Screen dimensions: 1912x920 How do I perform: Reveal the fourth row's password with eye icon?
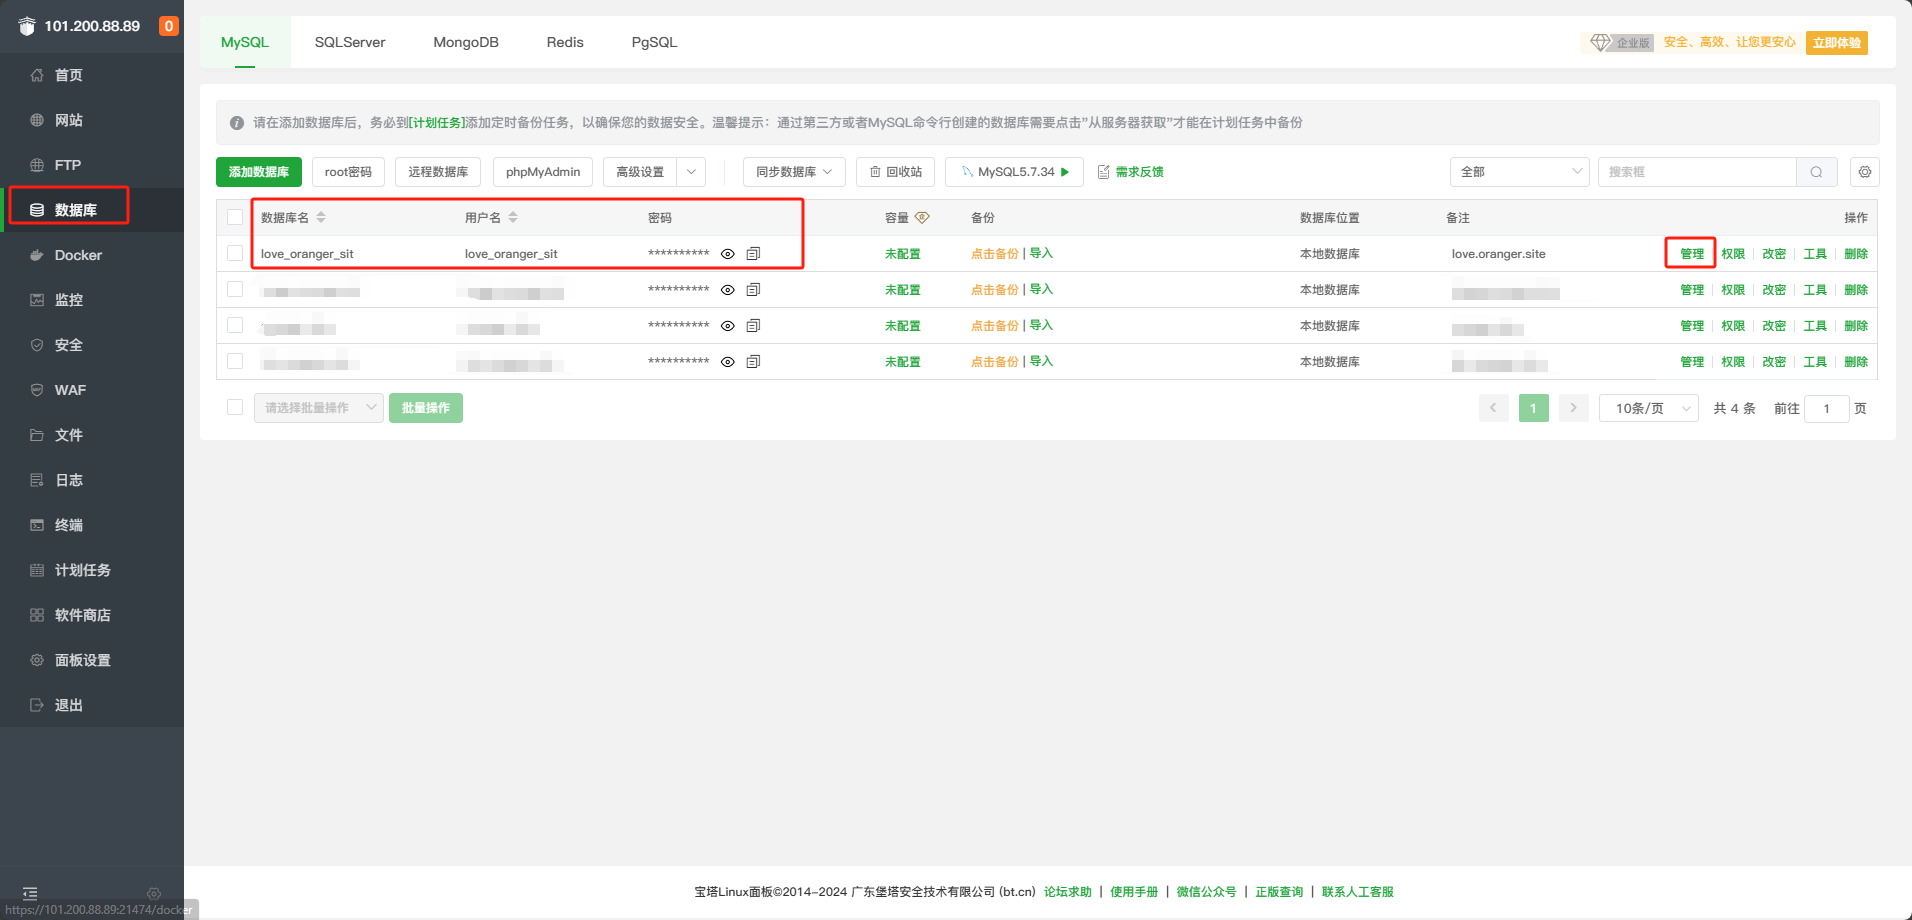click(x=728, y=362)
